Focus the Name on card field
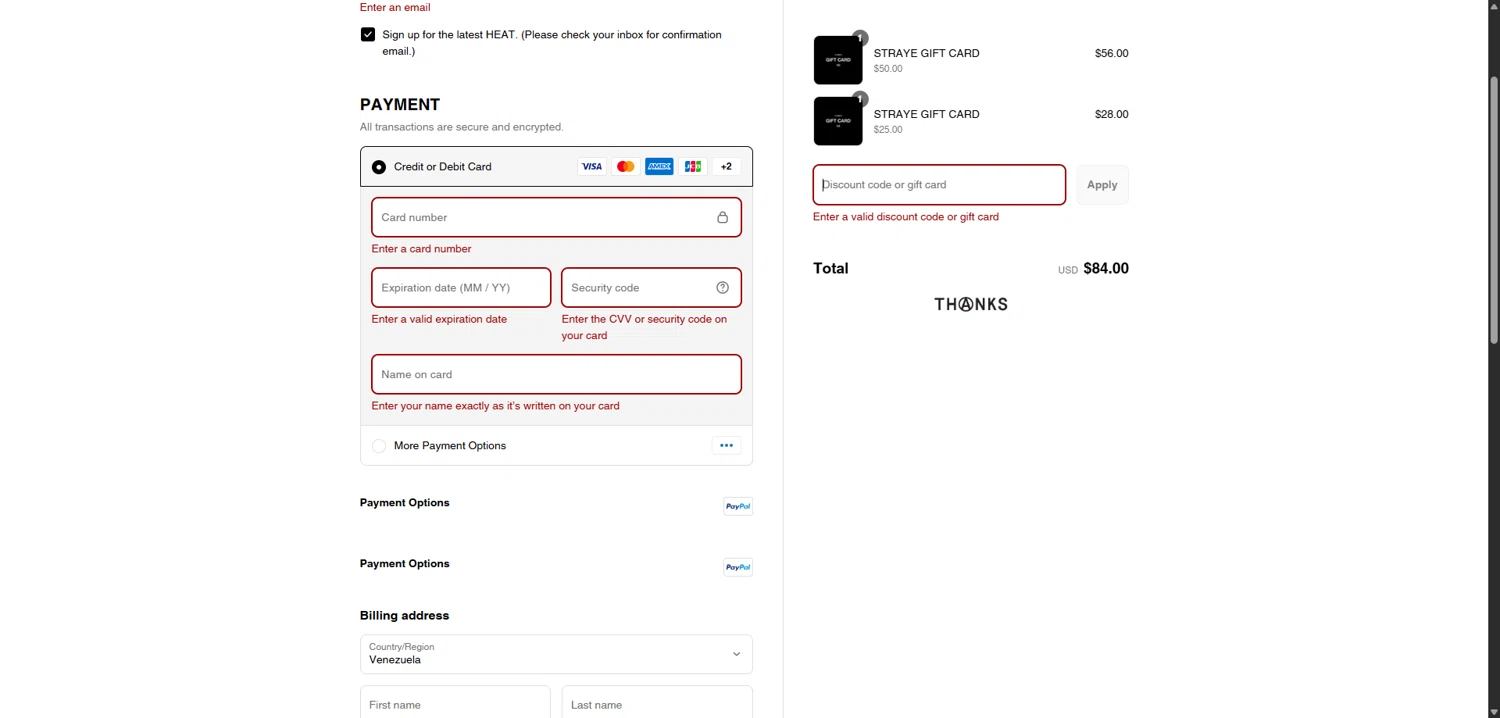The image size is (1500, 718). point(556,374)
